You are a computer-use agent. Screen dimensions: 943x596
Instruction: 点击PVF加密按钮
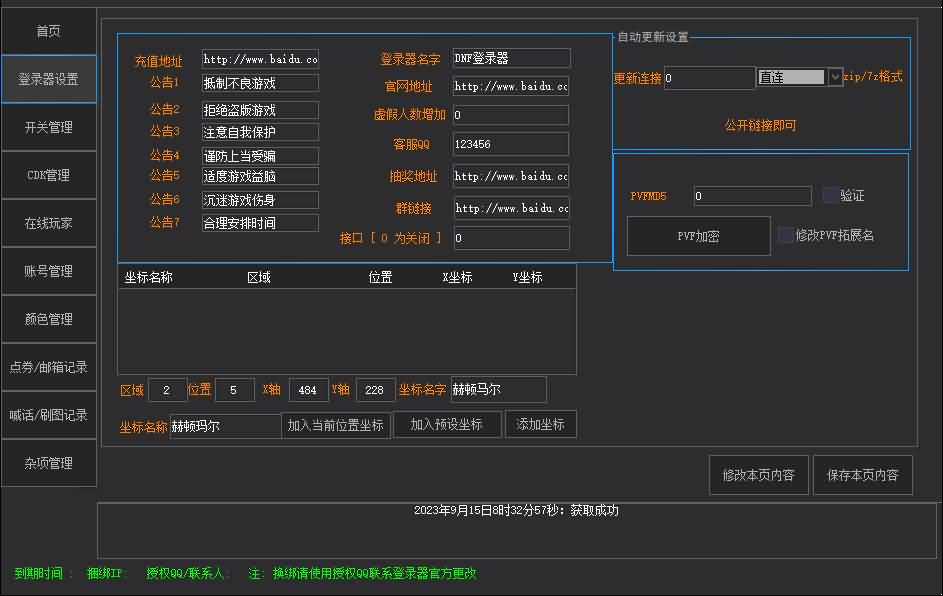click(698, 236)
